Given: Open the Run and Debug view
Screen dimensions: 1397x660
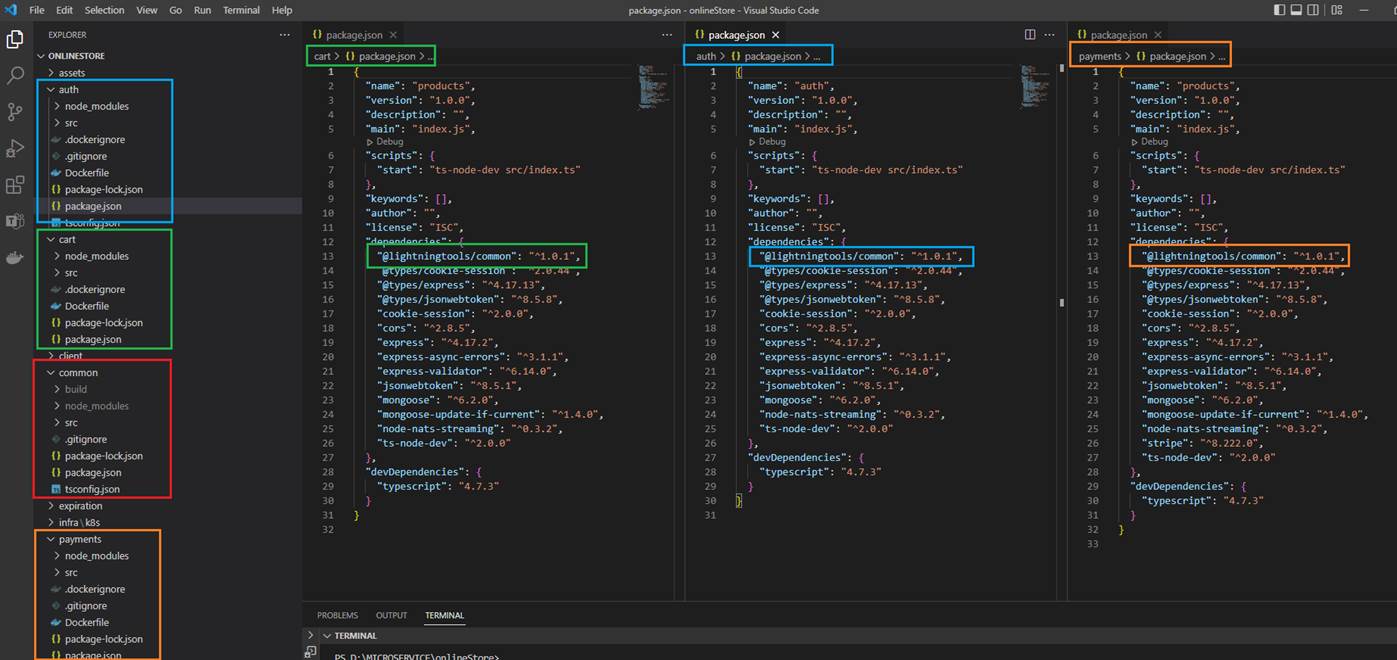Looking at the screenshot, I should coord(15,148).
